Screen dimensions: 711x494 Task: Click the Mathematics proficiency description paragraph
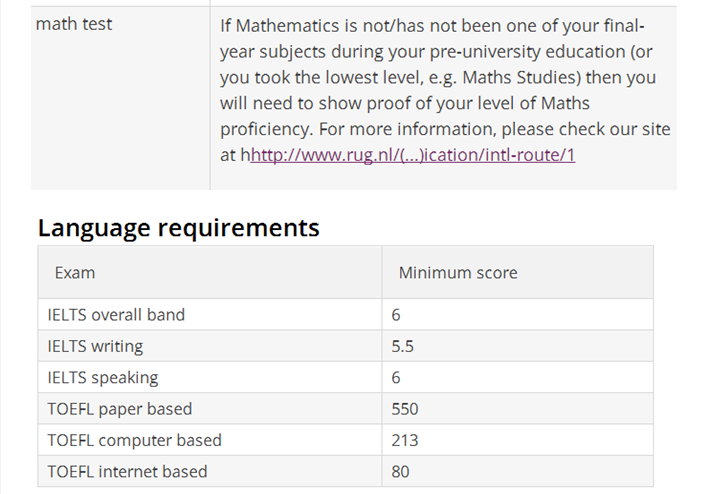coord(445,90)
